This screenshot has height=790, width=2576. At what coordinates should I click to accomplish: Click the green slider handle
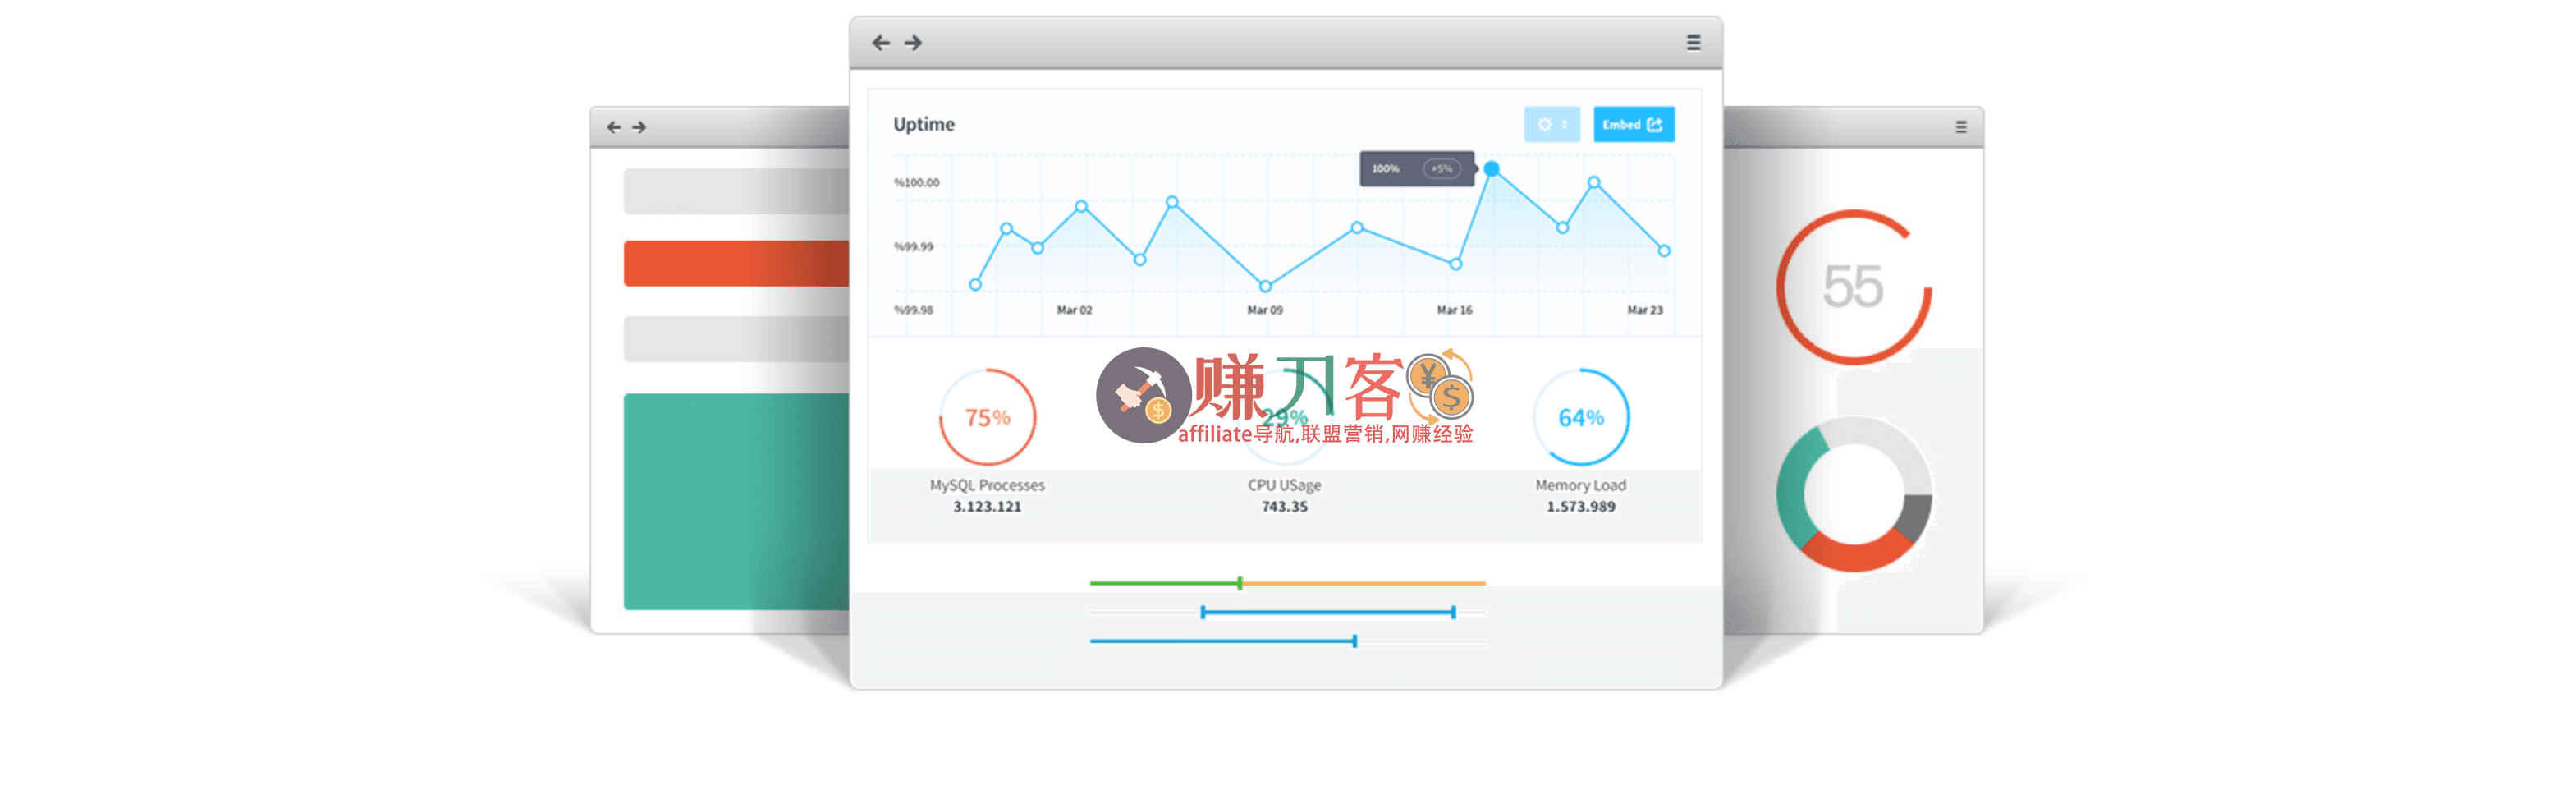pyautogui.click(x=1239, y=583)
